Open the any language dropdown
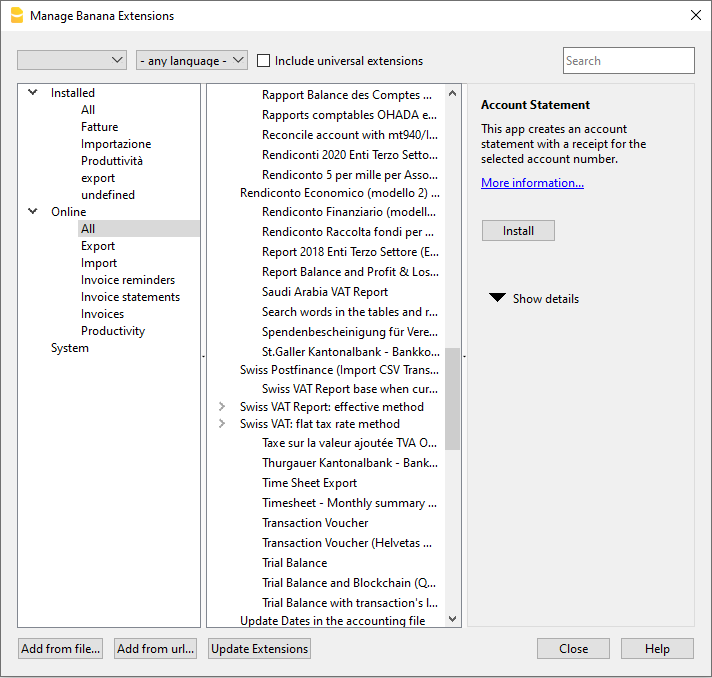The width and height of the screenshot is (712, 678). 192,61
